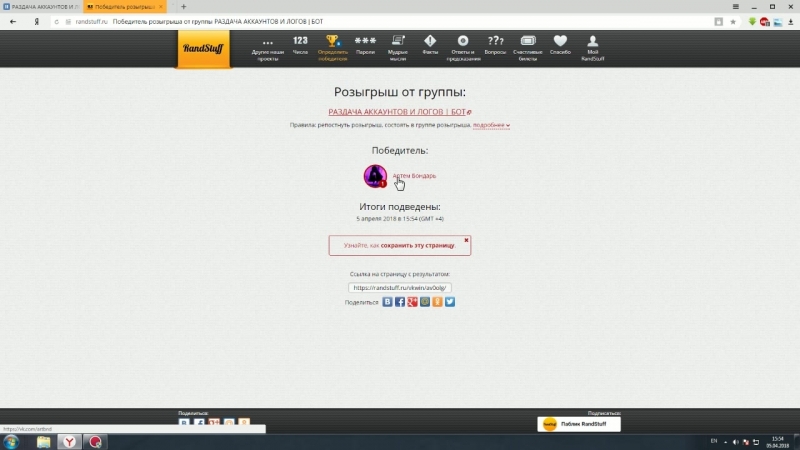Click the 'Спасибо' heart icon

pyautogui.click(x=560, y=45)
